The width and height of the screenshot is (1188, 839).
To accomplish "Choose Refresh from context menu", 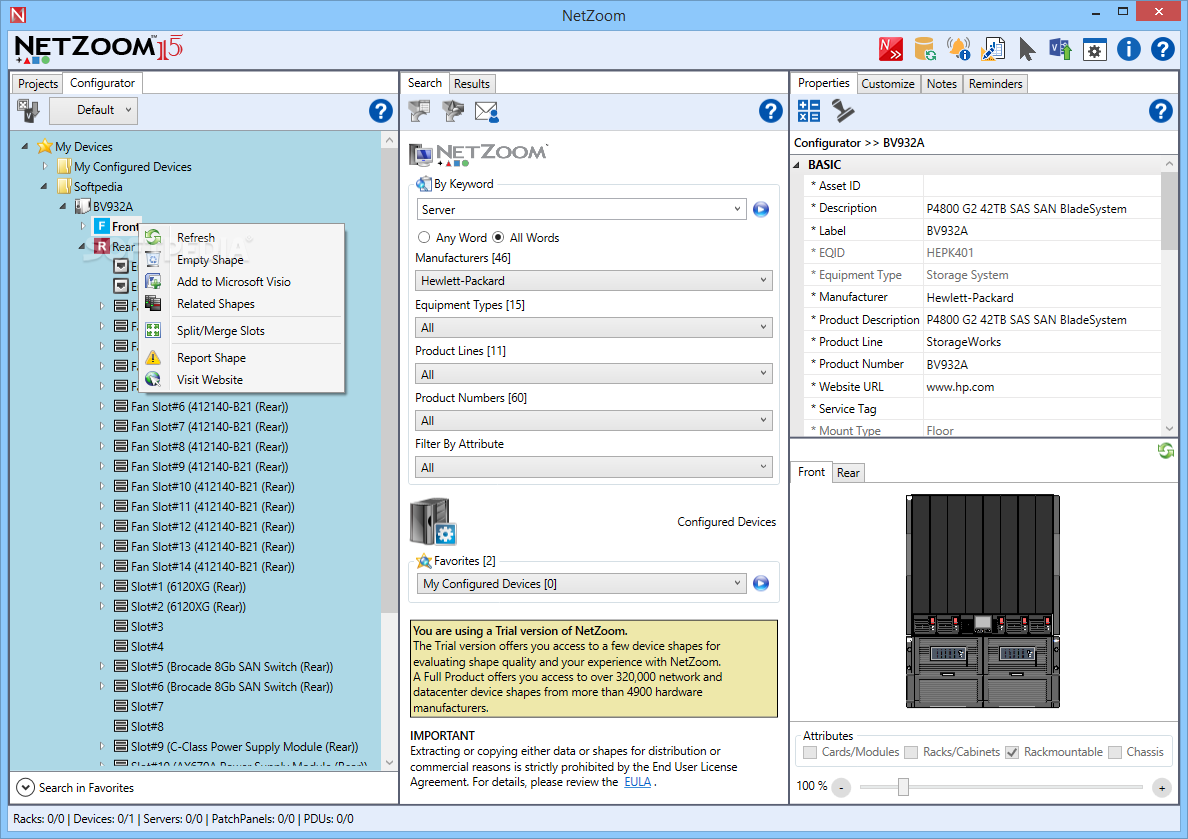I will tap(241, 238).
